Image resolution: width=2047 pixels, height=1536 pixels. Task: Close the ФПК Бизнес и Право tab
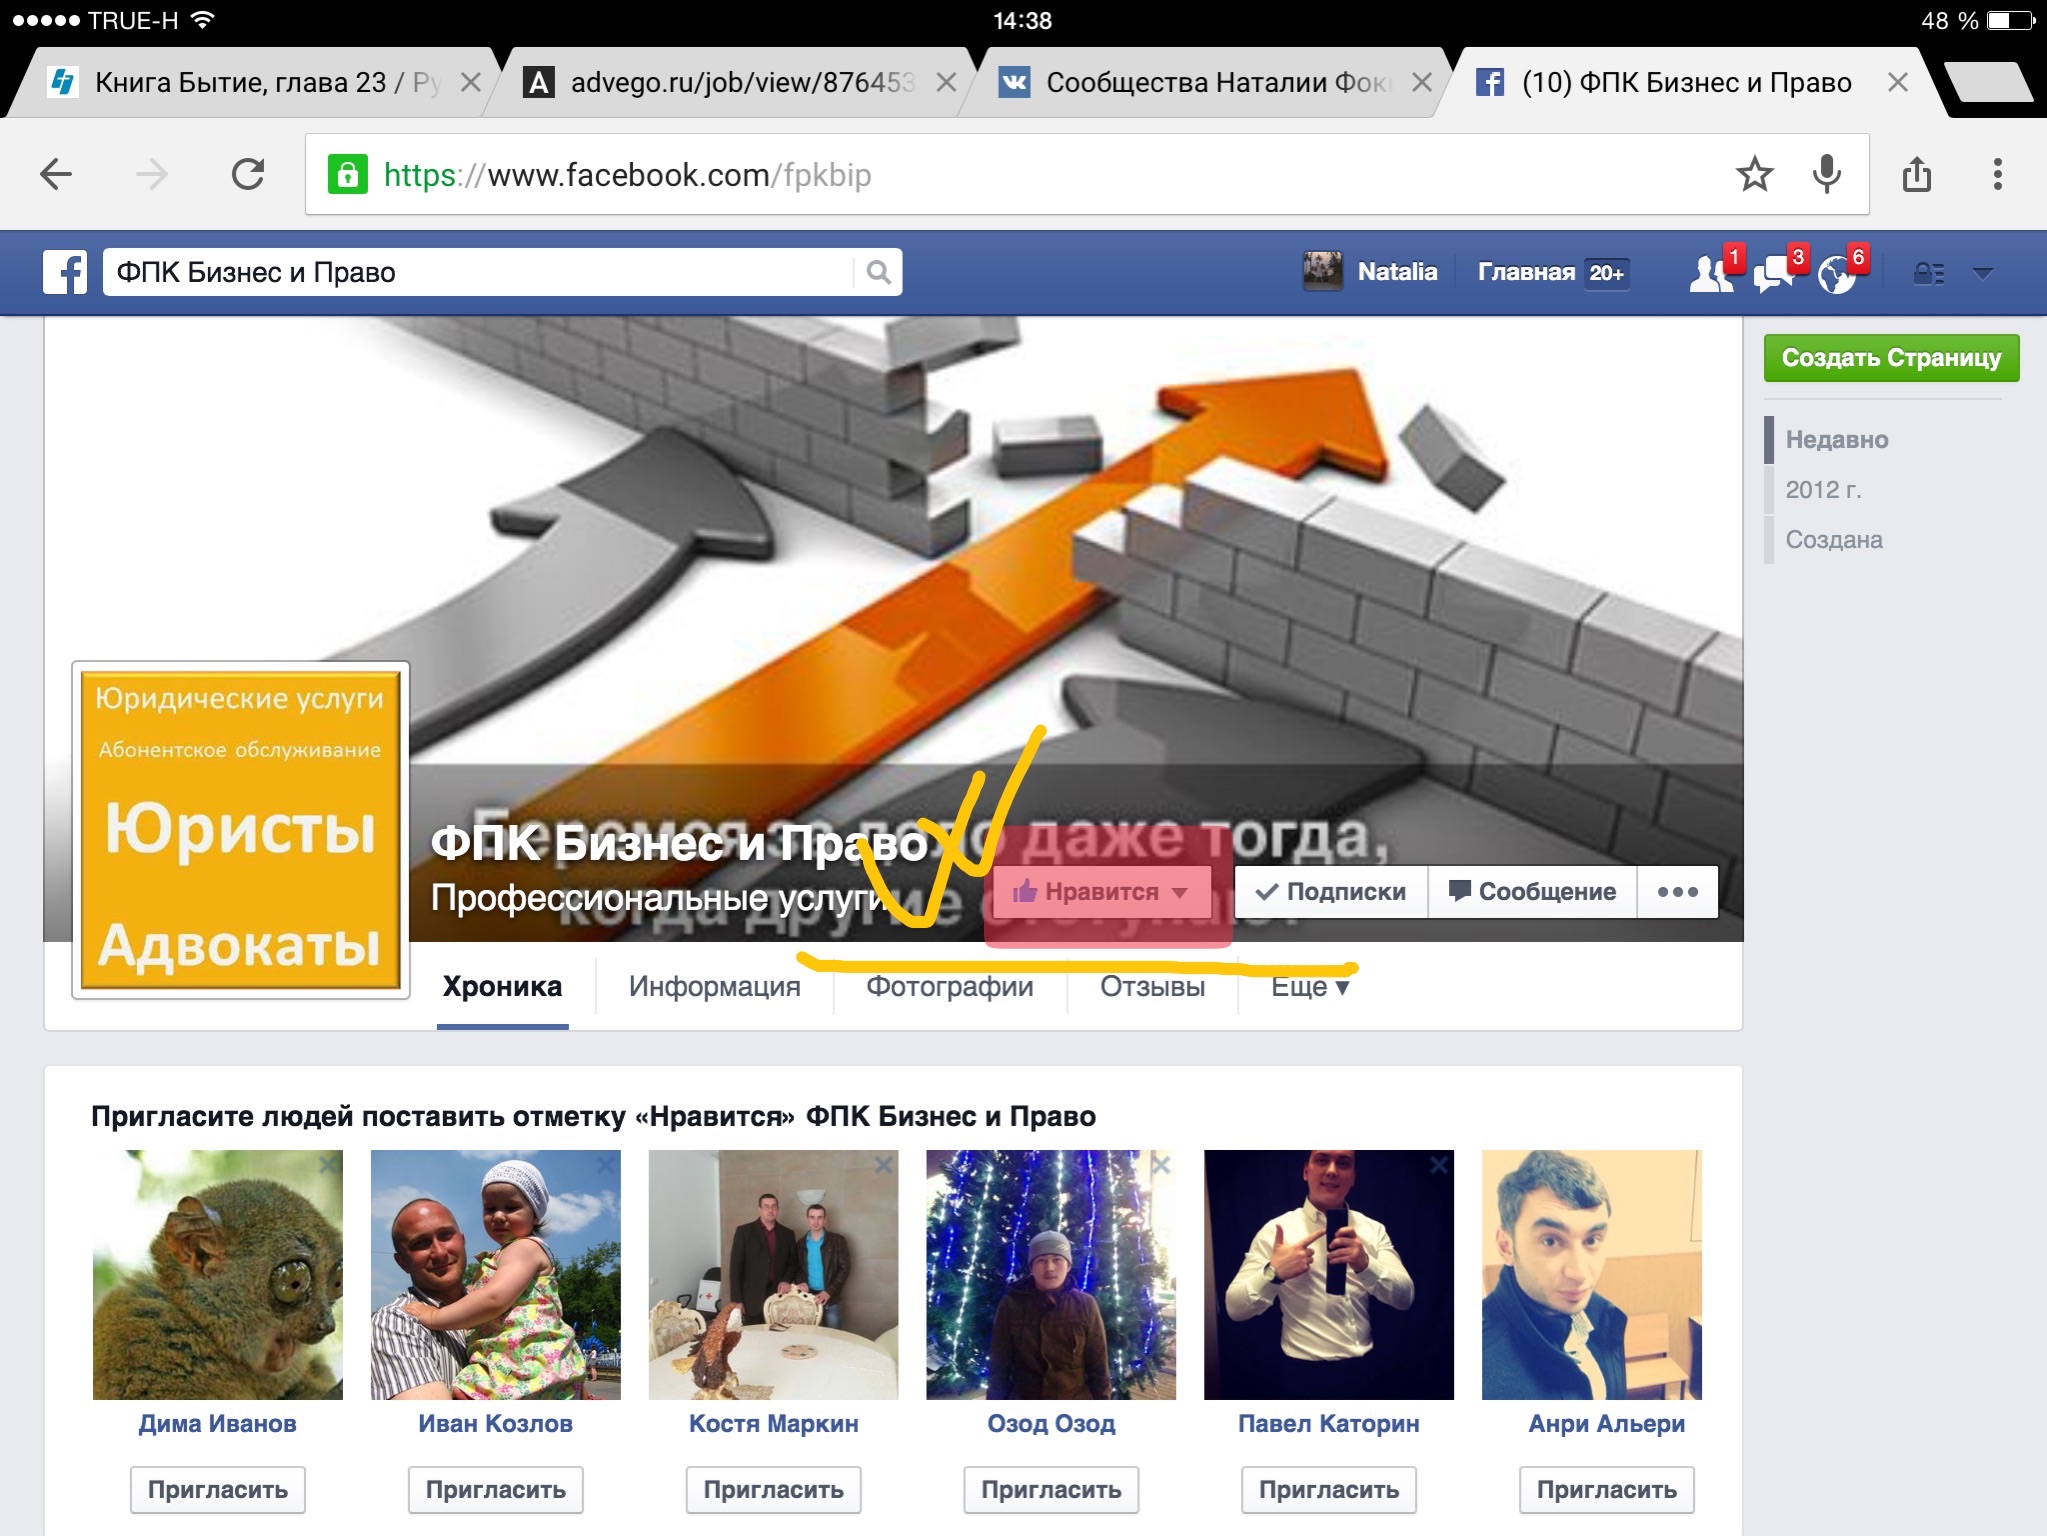tap(1897, 82)
